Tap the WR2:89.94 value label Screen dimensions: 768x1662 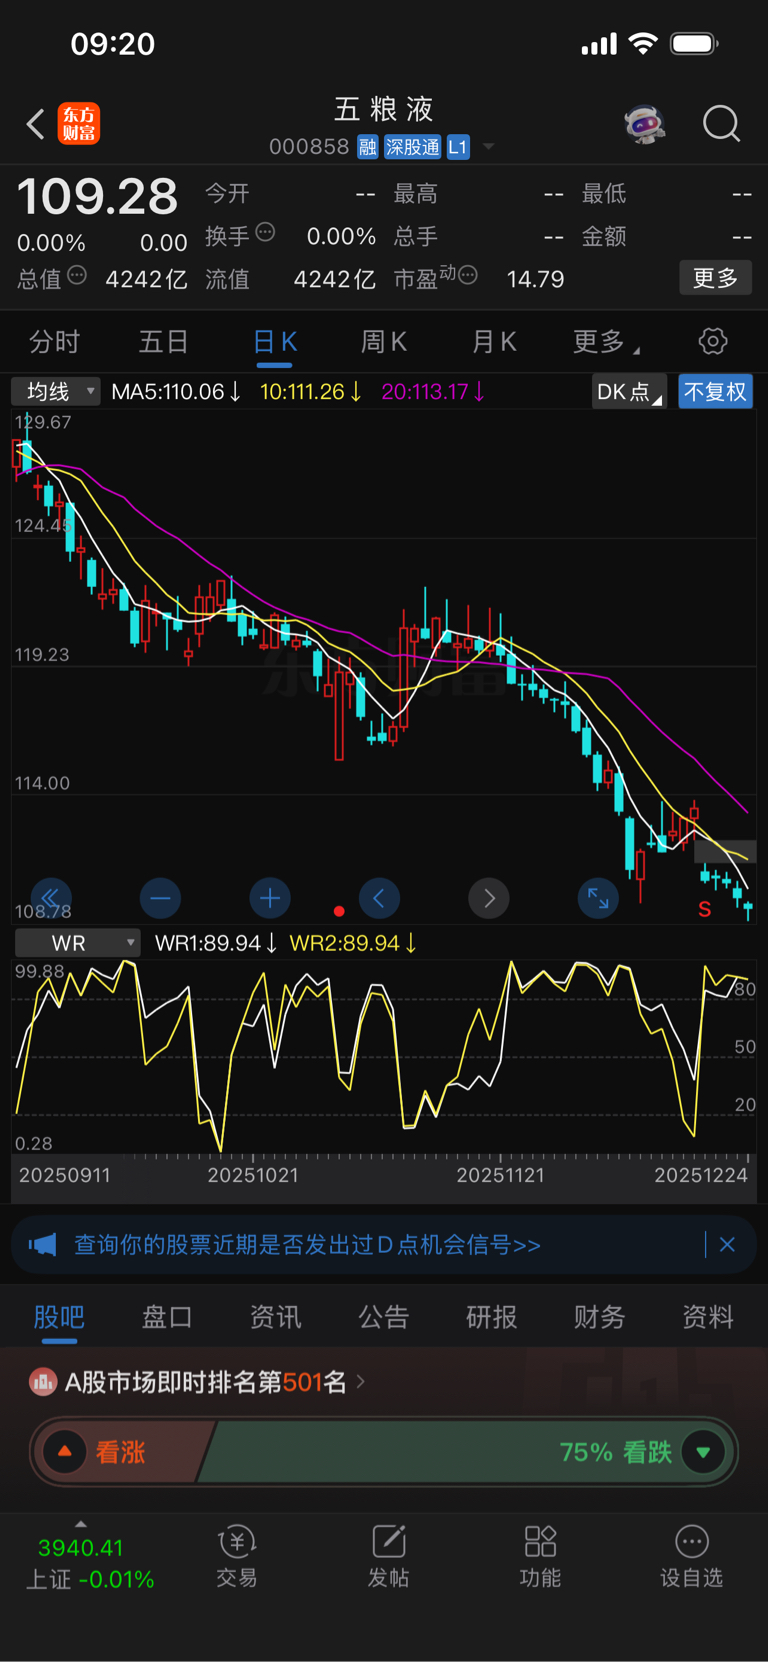click(353, 943)
